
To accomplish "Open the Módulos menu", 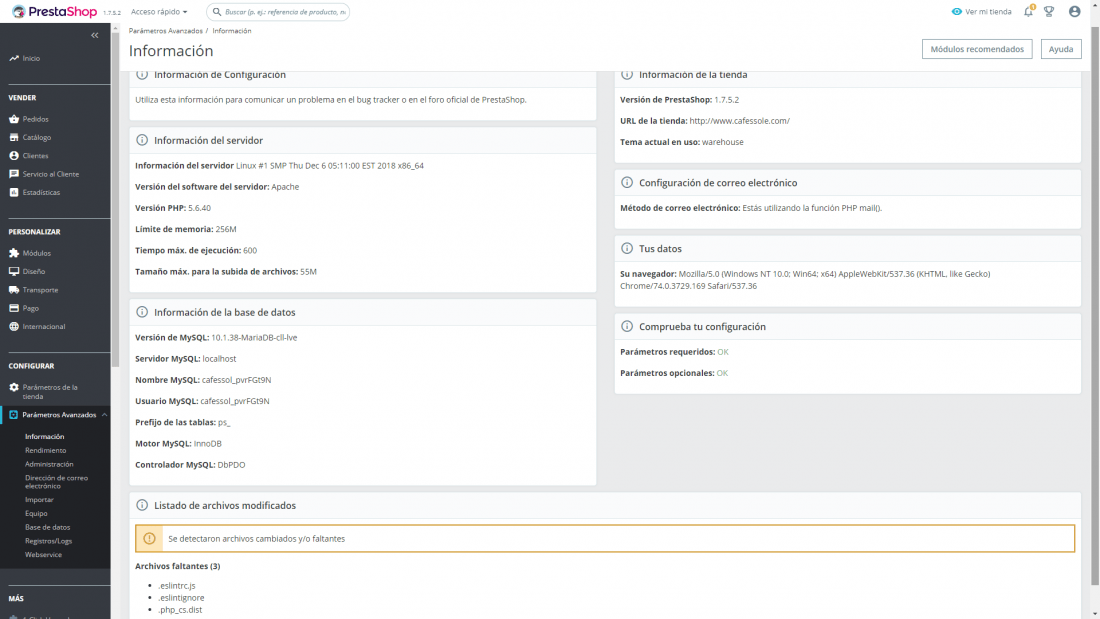I will click(36, 253).
